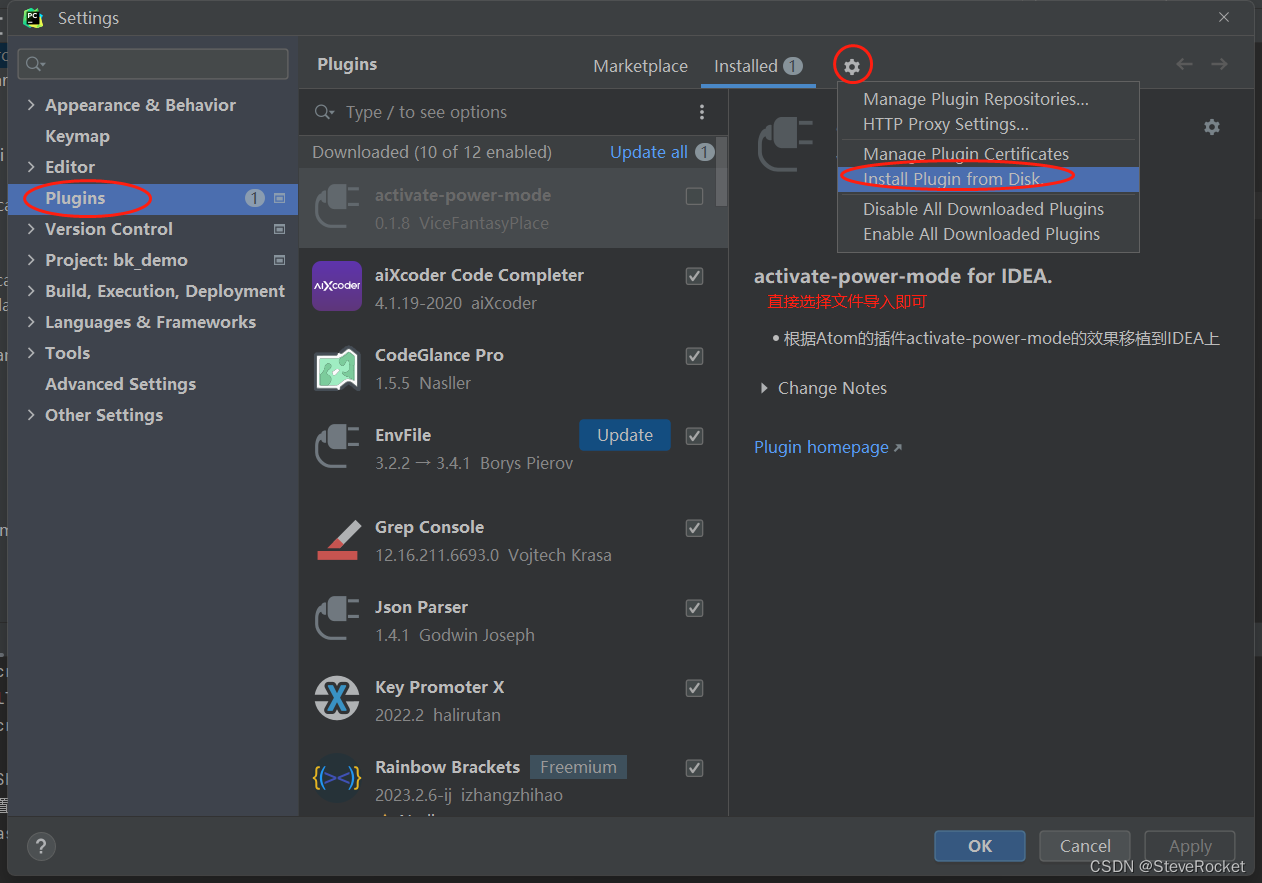The width and height of the screenshot is (1262, 883).
Task: Click the help question mark icon
Action: tap(41, 846)
